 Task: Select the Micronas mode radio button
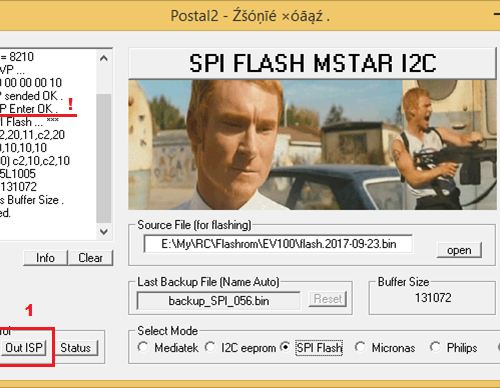pos(360,347)
